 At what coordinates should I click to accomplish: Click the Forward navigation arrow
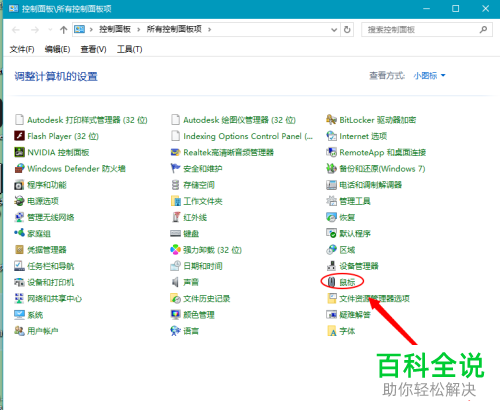tap(35, 30)
